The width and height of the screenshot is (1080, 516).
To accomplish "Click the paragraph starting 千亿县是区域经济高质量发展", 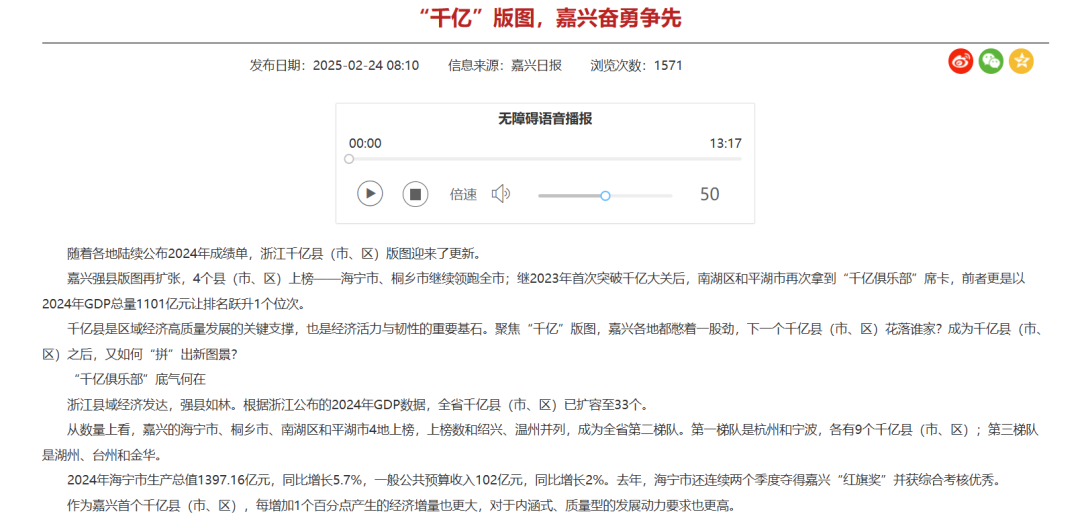I will (543, 342).
